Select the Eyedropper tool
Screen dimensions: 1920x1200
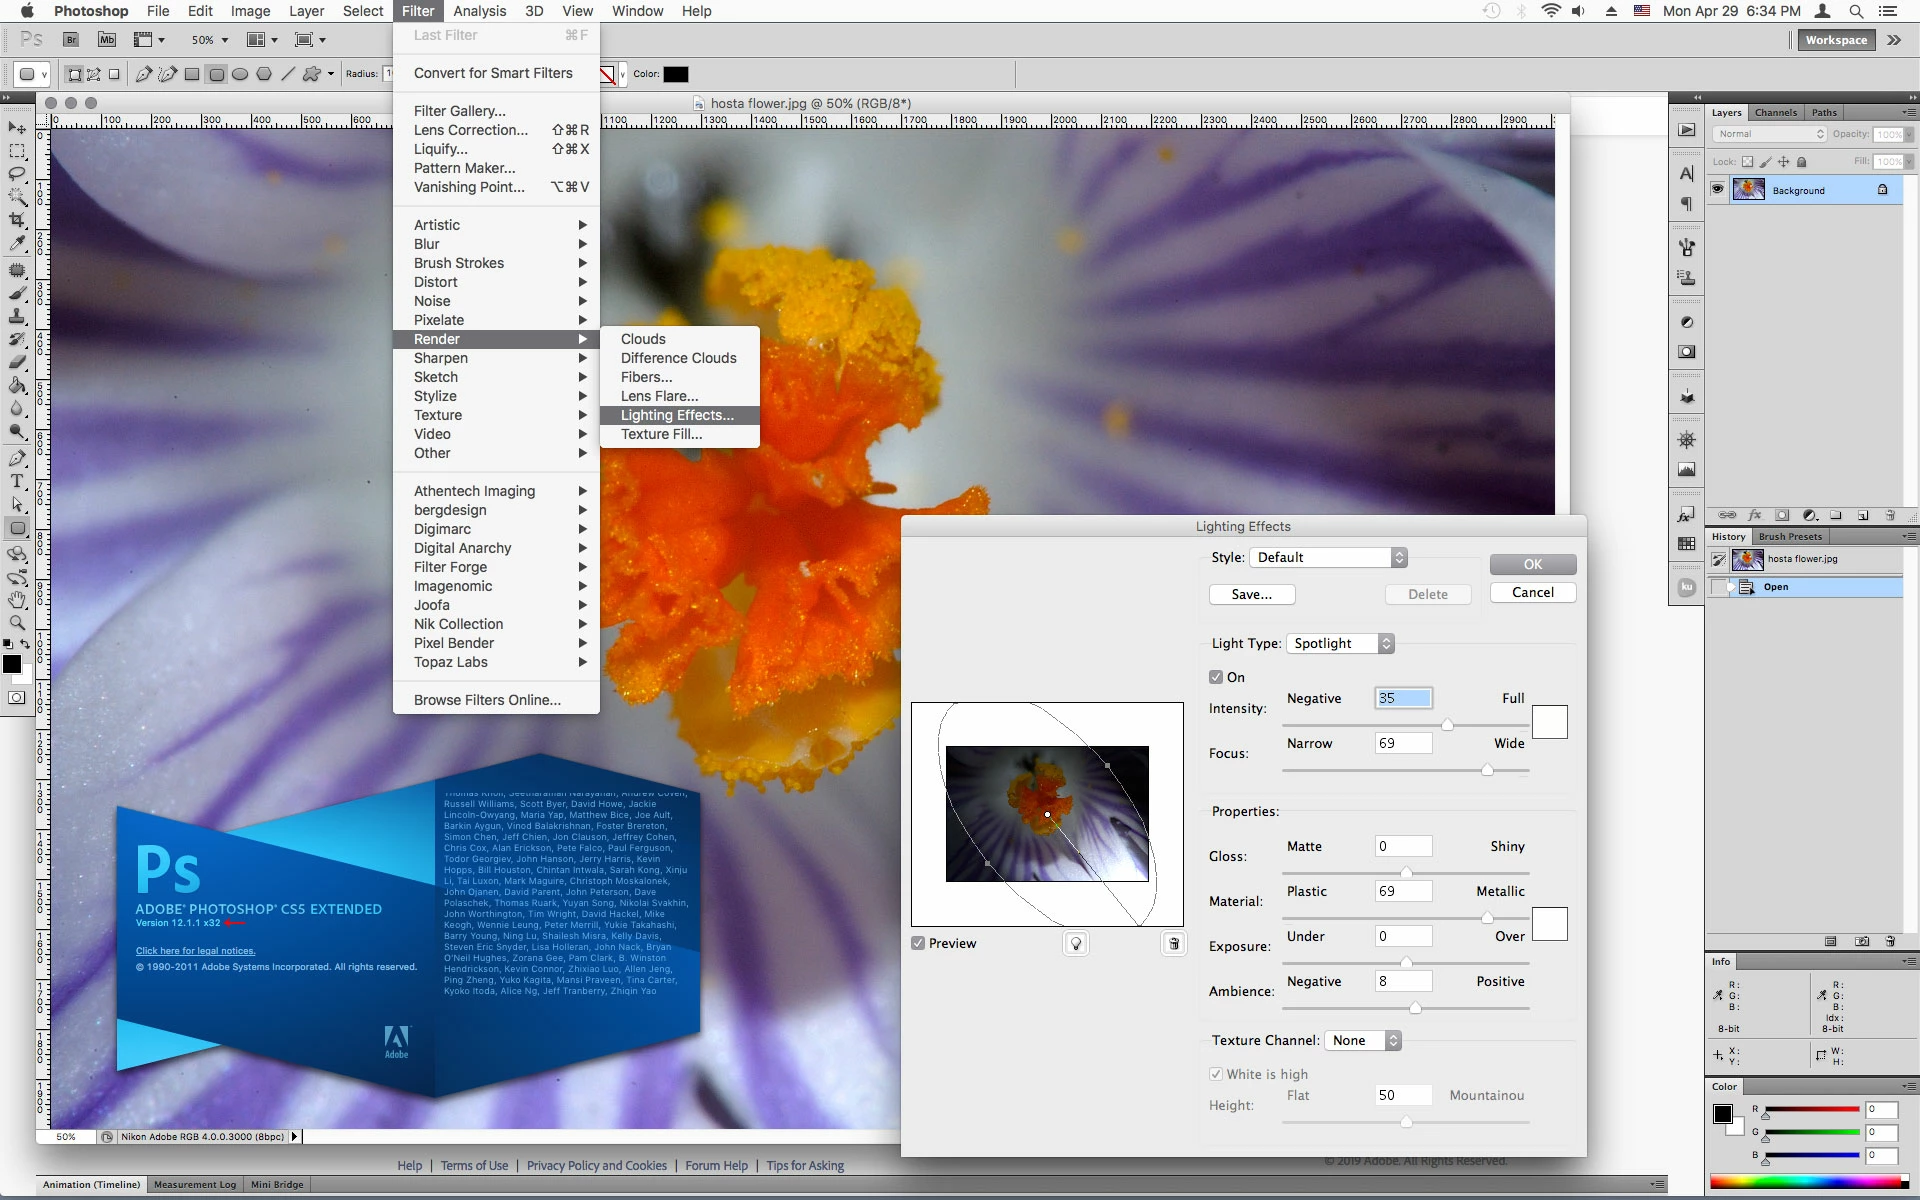click(17, 243)
